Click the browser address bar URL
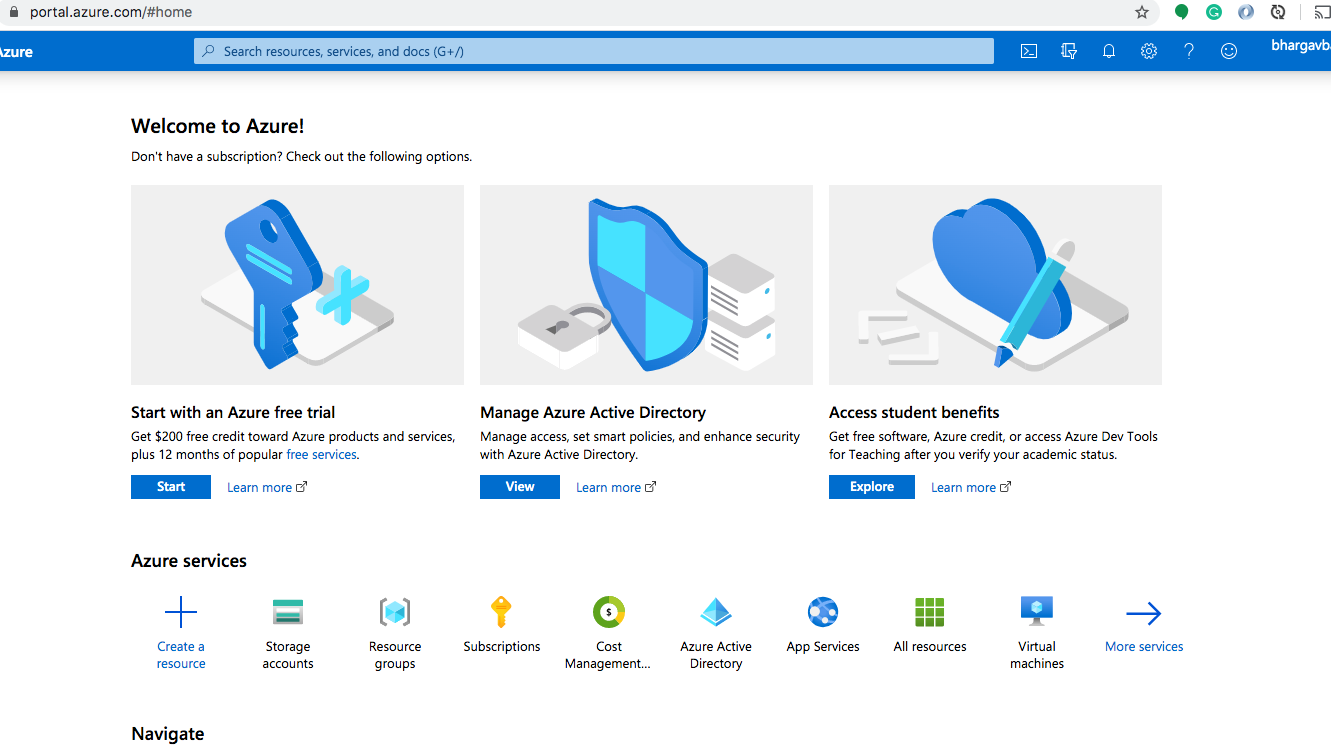 coord(111,12)
